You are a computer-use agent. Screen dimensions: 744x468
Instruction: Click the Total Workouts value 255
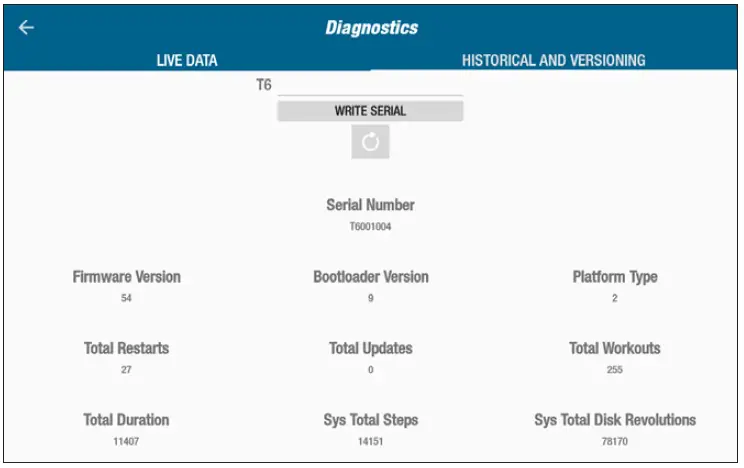tap(615, 370)
